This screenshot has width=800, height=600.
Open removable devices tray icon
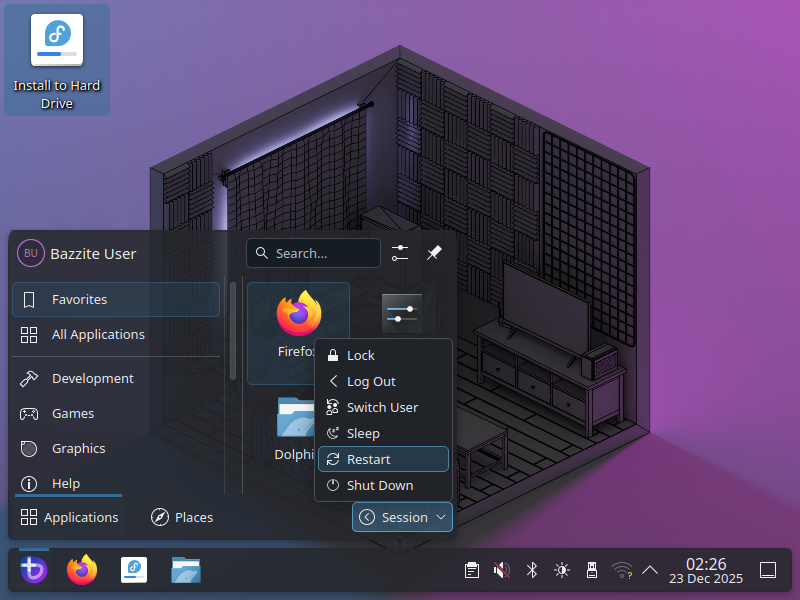(592, 570)
